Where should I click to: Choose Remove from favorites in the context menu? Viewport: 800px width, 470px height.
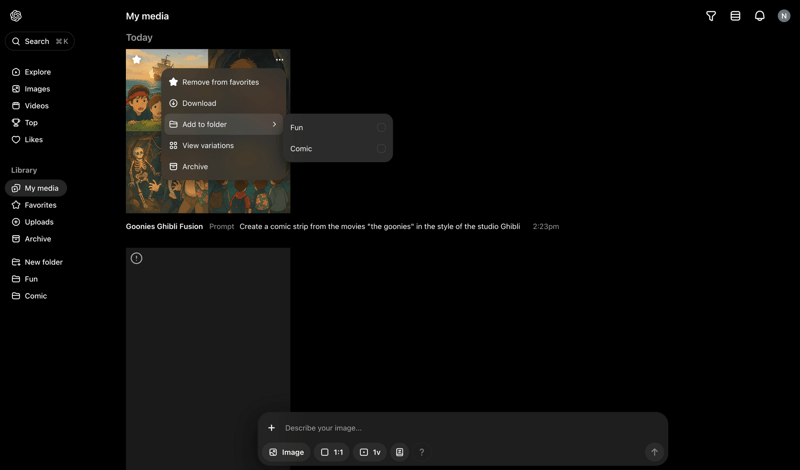coord(223,82)
